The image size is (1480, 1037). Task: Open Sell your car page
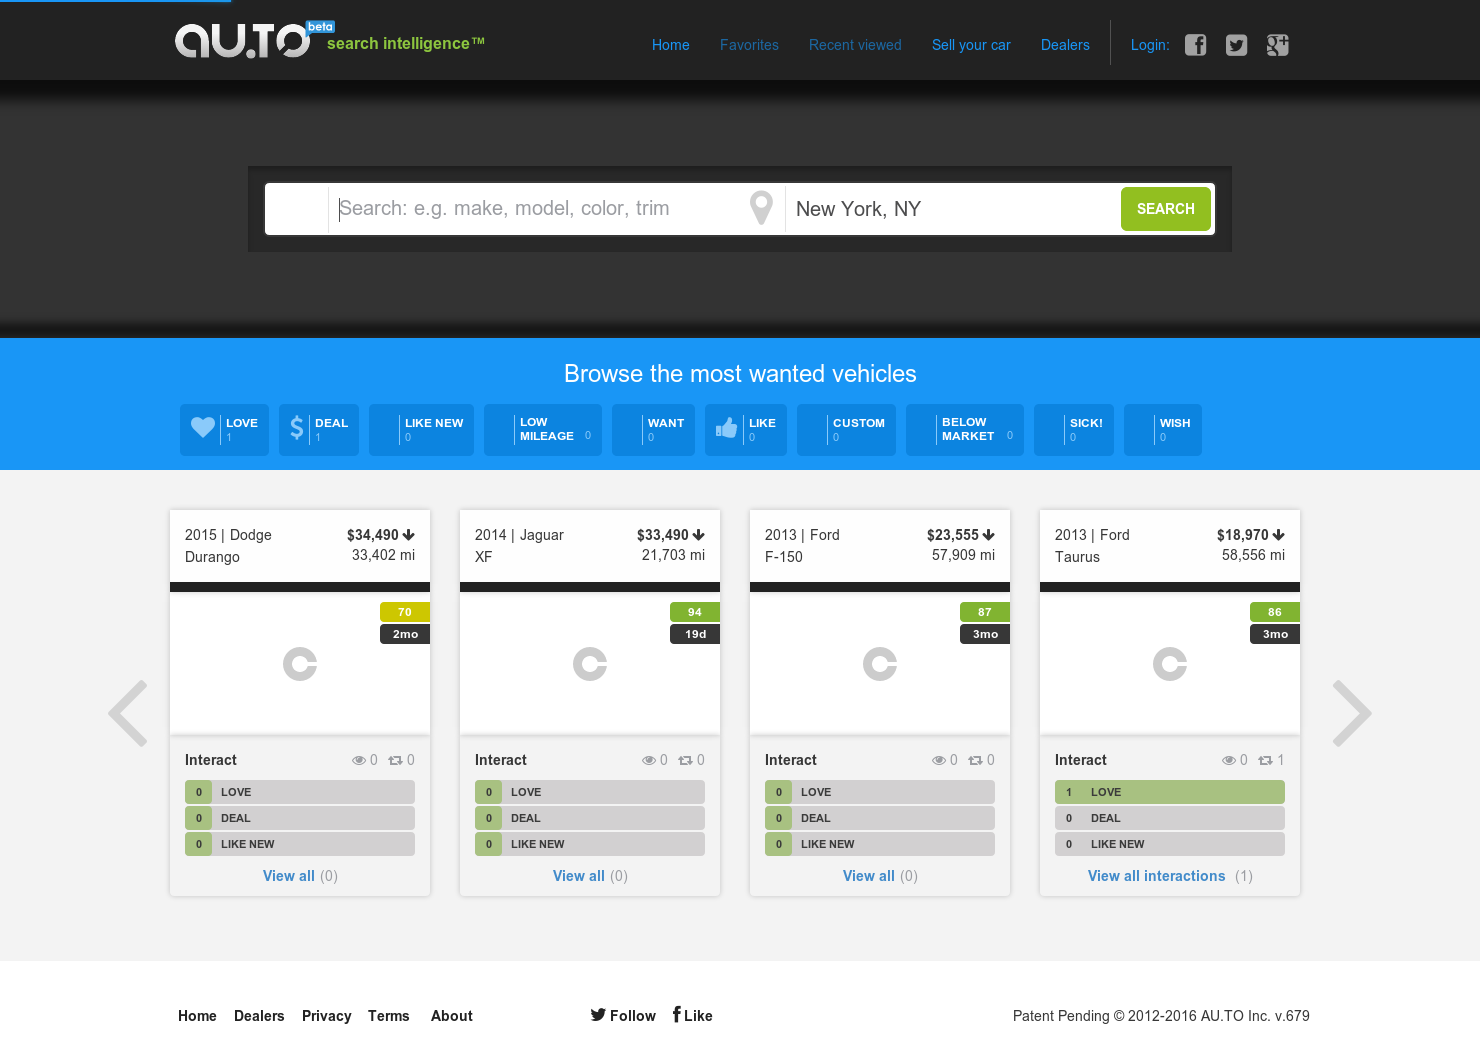coord(971,45)
